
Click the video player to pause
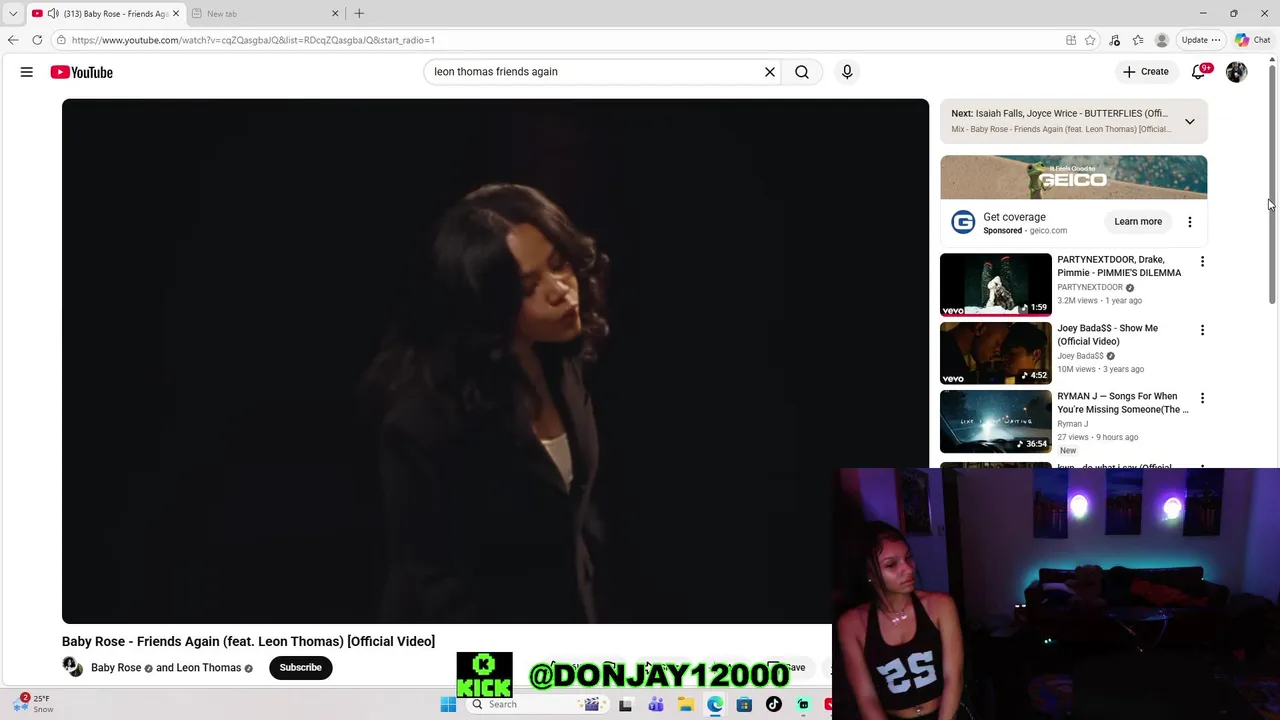click(495, 360)
